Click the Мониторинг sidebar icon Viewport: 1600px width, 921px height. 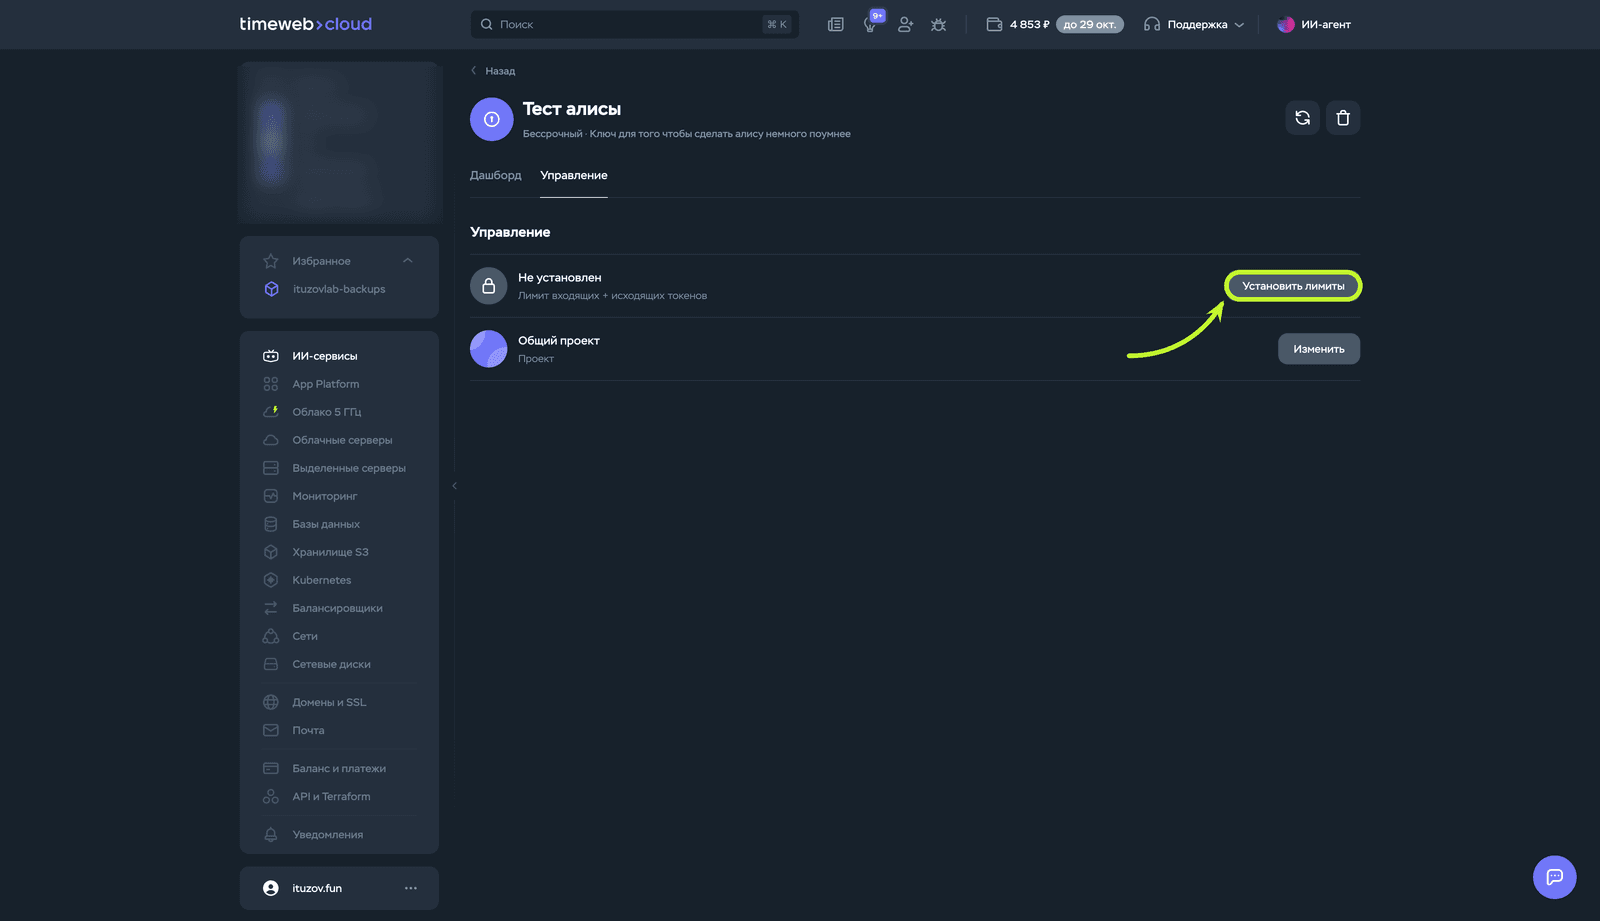point(271,496)
